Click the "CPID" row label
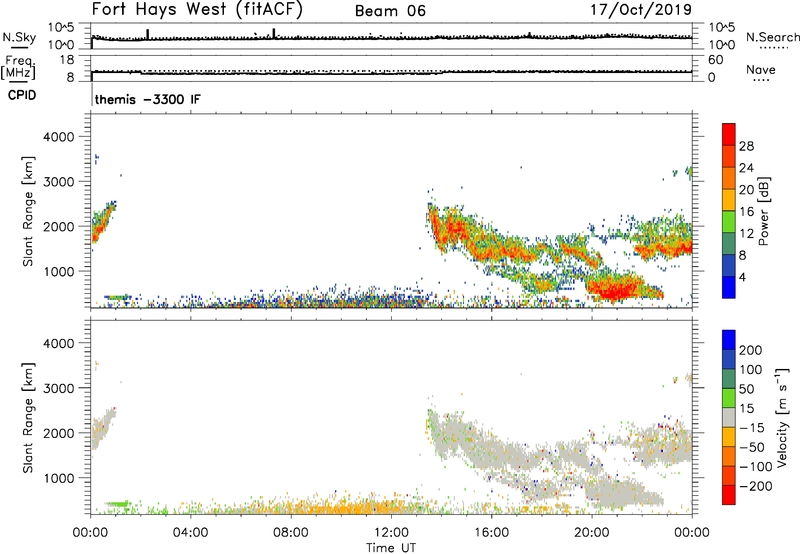This screenshot has width=800, height=554. click(x=22, y=95)
